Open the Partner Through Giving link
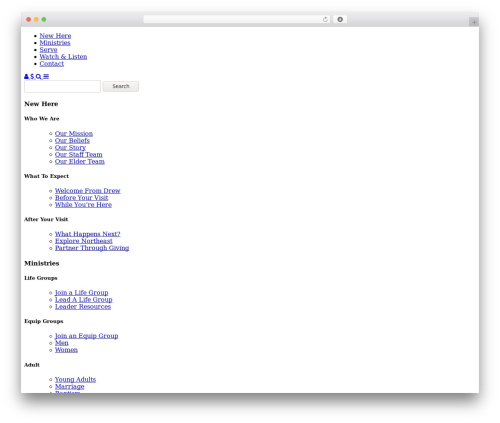This screenshot has width=500, height=423. pyautogui.click(x=92, y=248)
